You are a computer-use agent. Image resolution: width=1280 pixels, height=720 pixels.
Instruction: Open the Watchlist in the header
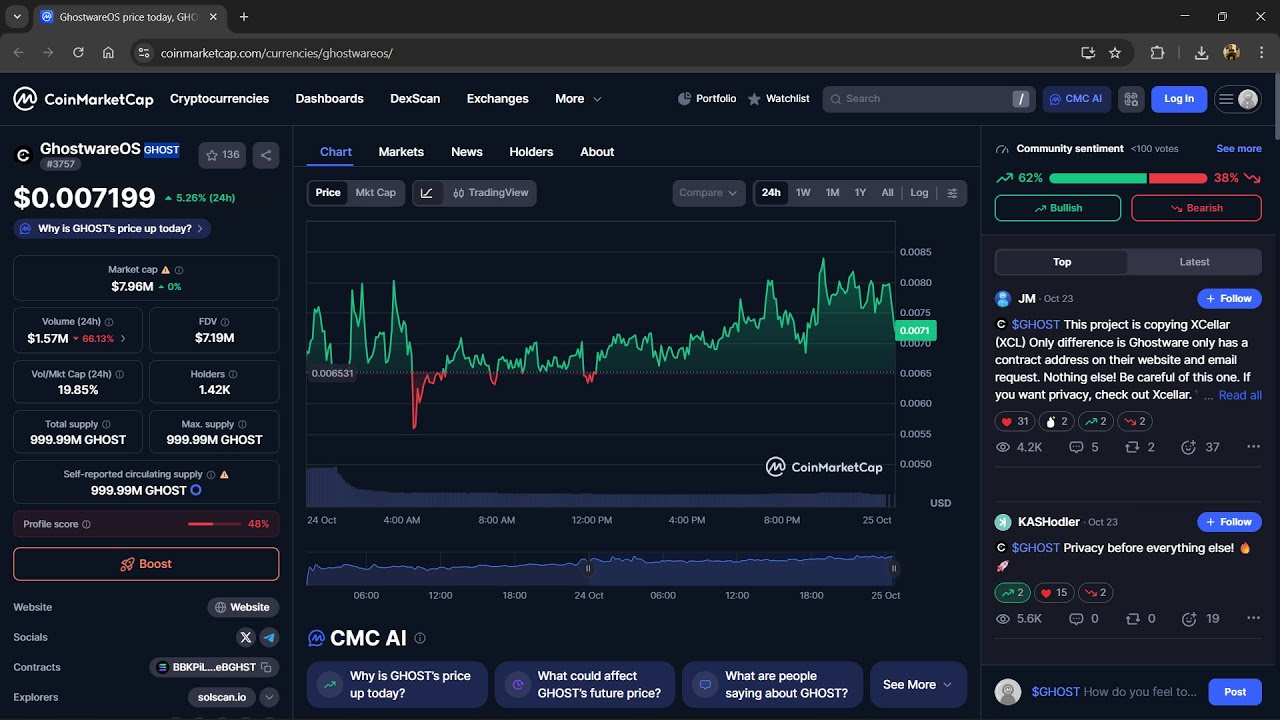point(778,99)
